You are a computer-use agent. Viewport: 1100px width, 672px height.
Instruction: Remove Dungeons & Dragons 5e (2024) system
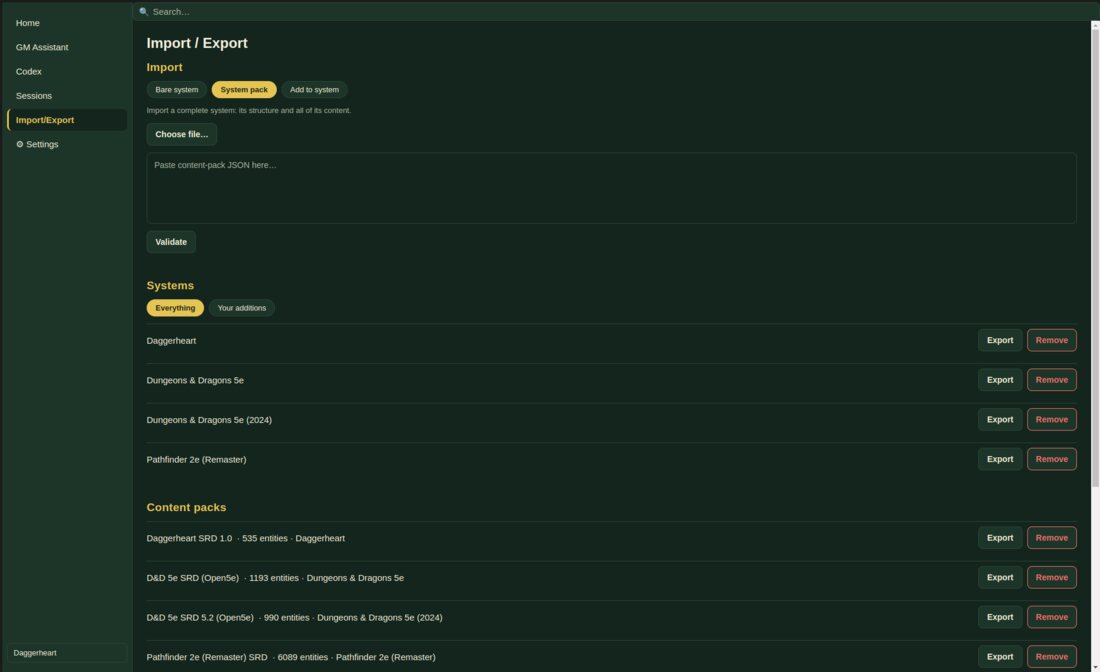(x=1052, y=419)
